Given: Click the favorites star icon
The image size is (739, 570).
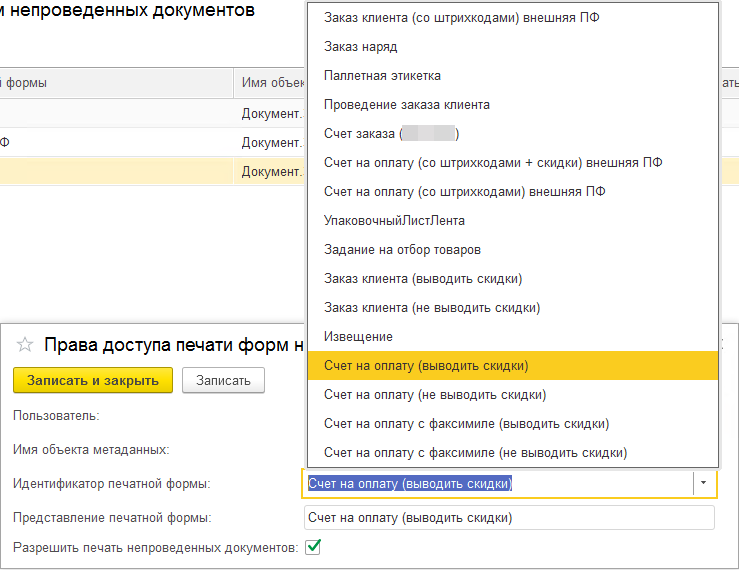Looking at the screenshot, I should [x=25, y=345].
